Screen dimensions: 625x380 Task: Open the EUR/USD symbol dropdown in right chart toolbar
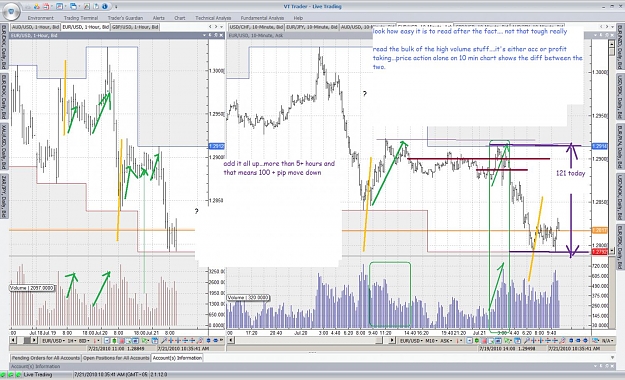[x=411, y=341]
